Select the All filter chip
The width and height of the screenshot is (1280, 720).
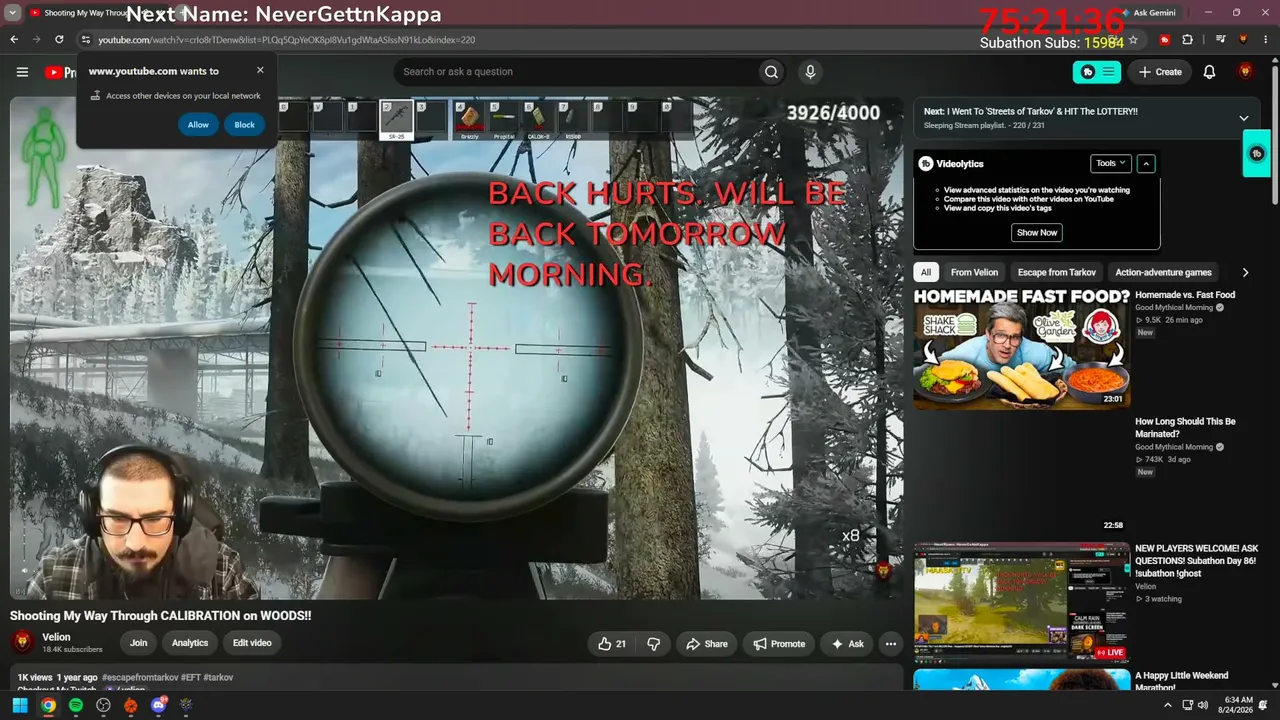click(x=926, y=272)
